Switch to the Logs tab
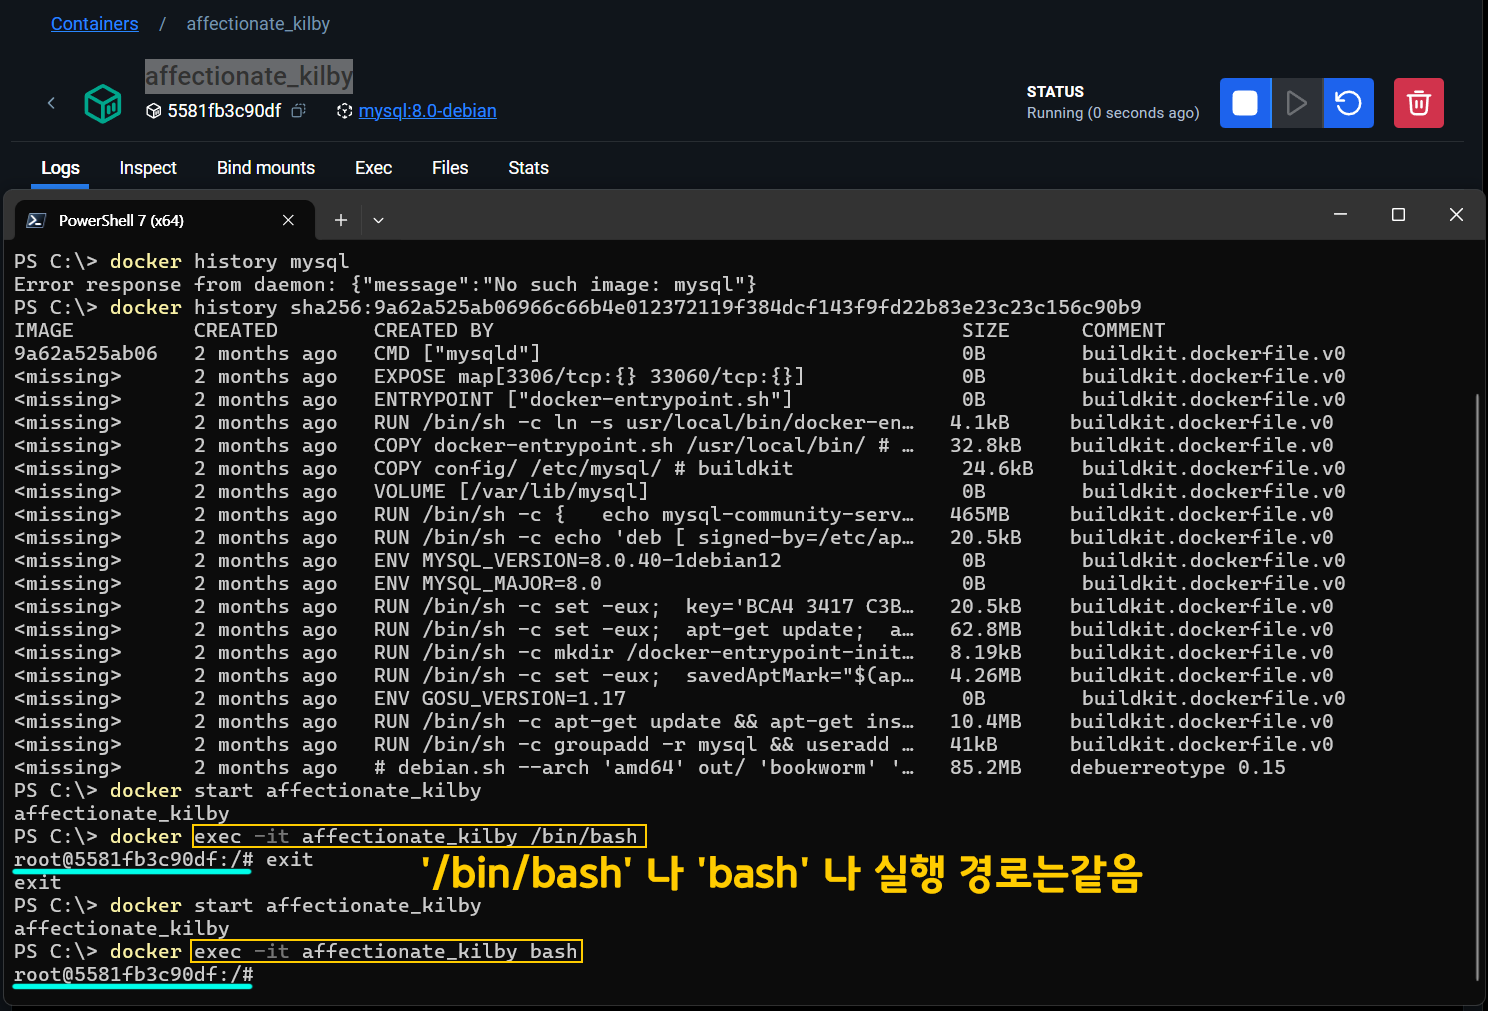Viewport: 1488px width, 1011px height. [x=60, y=168]
